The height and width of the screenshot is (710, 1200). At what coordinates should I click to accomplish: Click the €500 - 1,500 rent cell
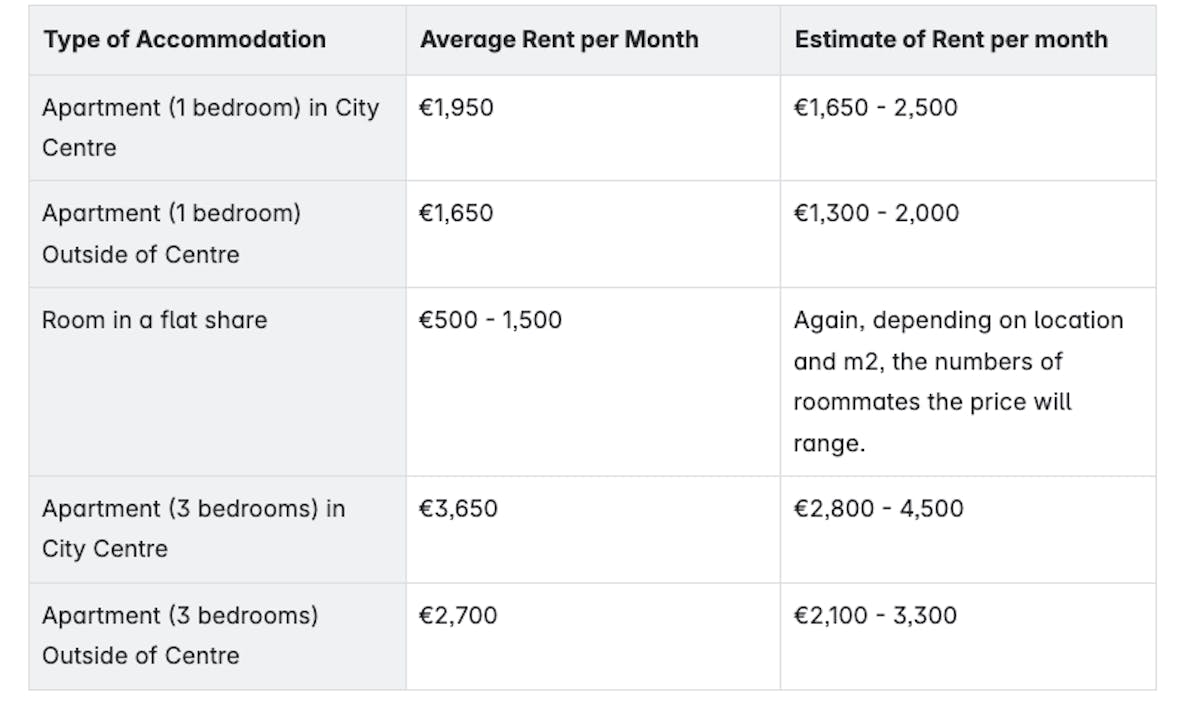coord(490,320)
